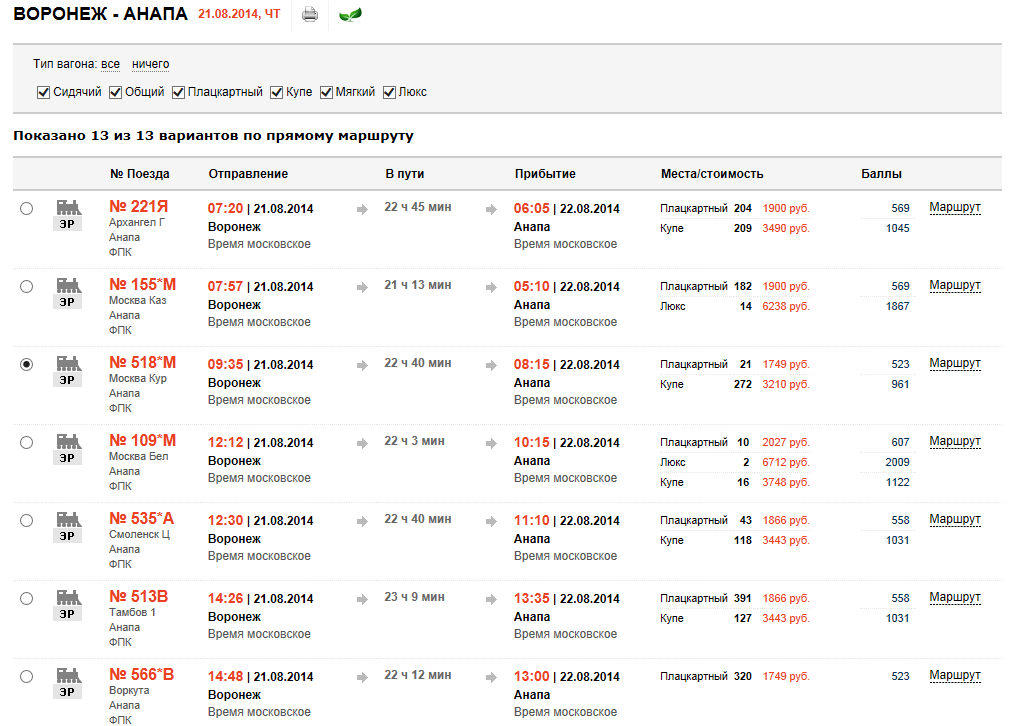Image resolution: width=1026 pixels, height=726 pixels.
Task: Open Маршрут link for train № 221Я
Action: (955, 207)
